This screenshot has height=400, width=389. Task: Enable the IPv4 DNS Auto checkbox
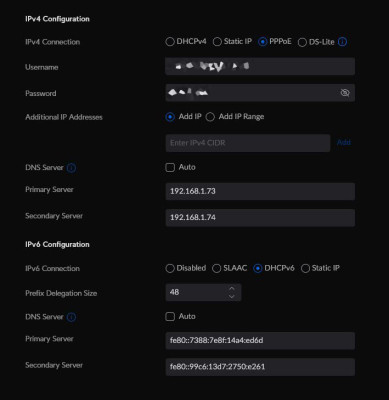170,167
